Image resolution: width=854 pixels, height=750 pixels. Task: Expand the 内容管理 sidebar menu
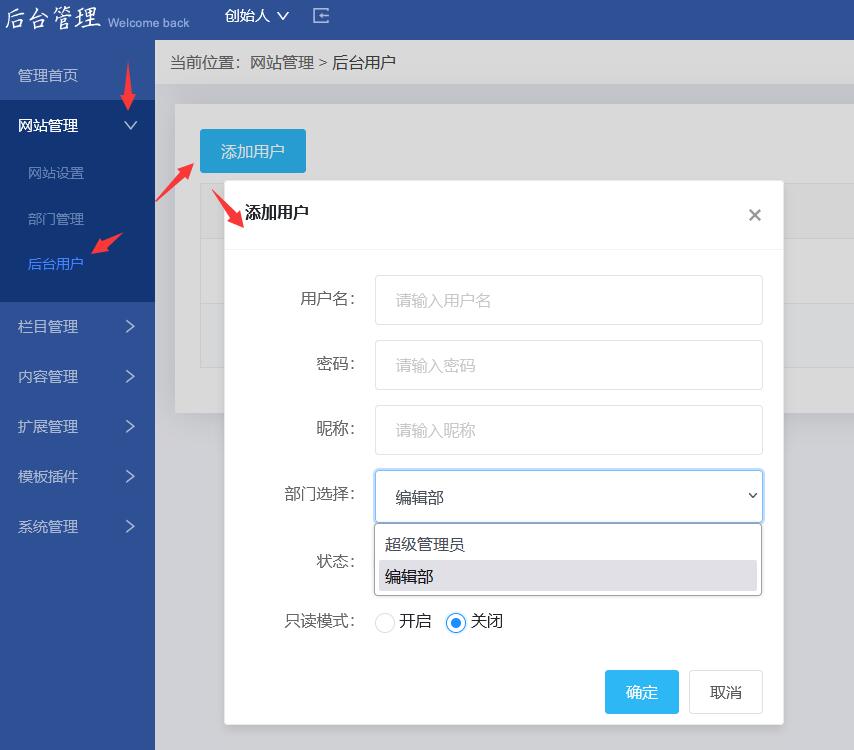[76, 377]
